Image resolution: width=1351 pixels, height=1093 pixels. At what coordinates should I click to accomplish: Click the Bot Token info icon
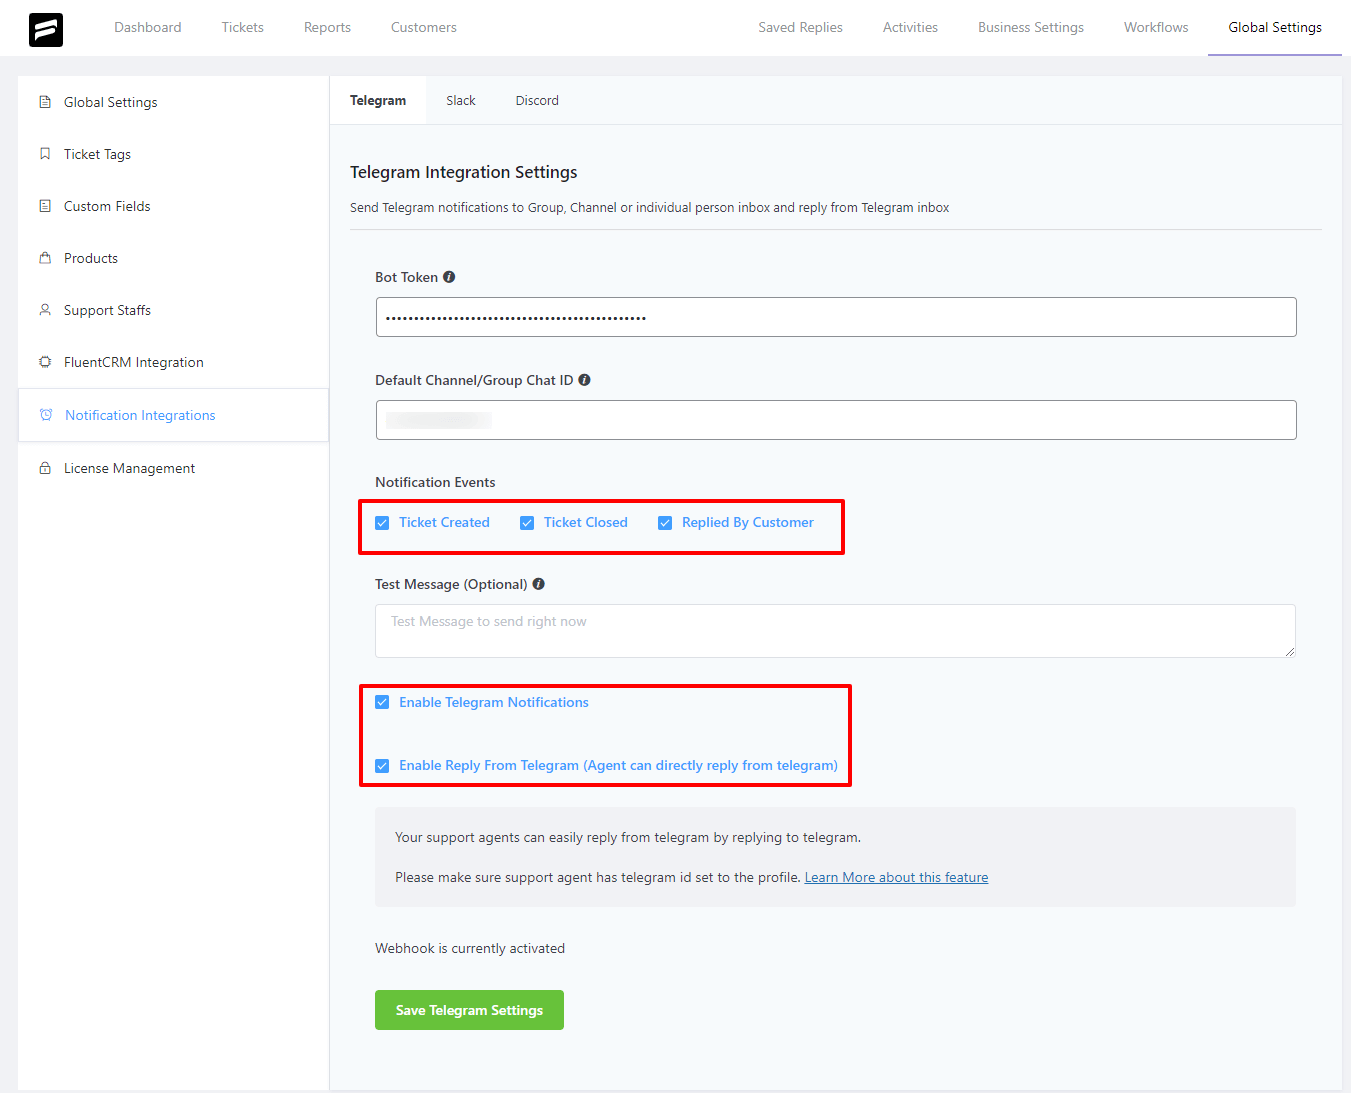click(x=449, y=277)
